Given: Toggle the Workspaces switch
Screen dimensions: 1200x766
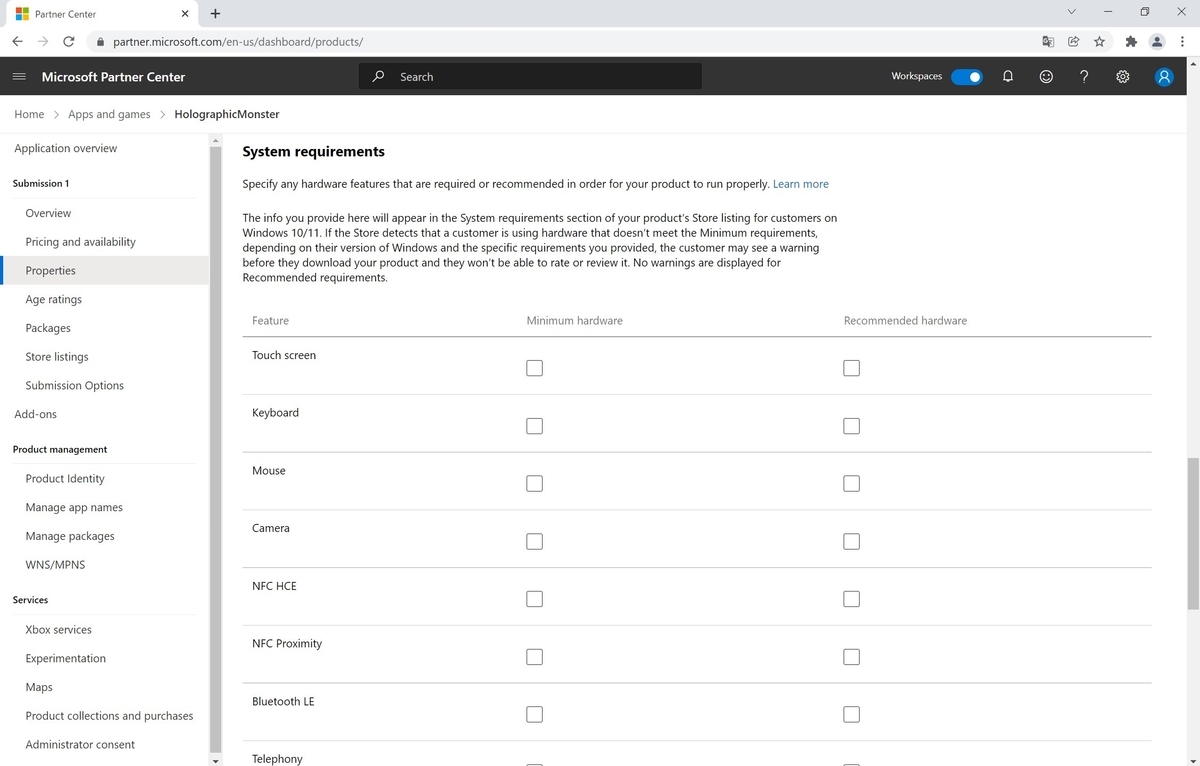Looking at the screenshot, I should coord(967,77).
